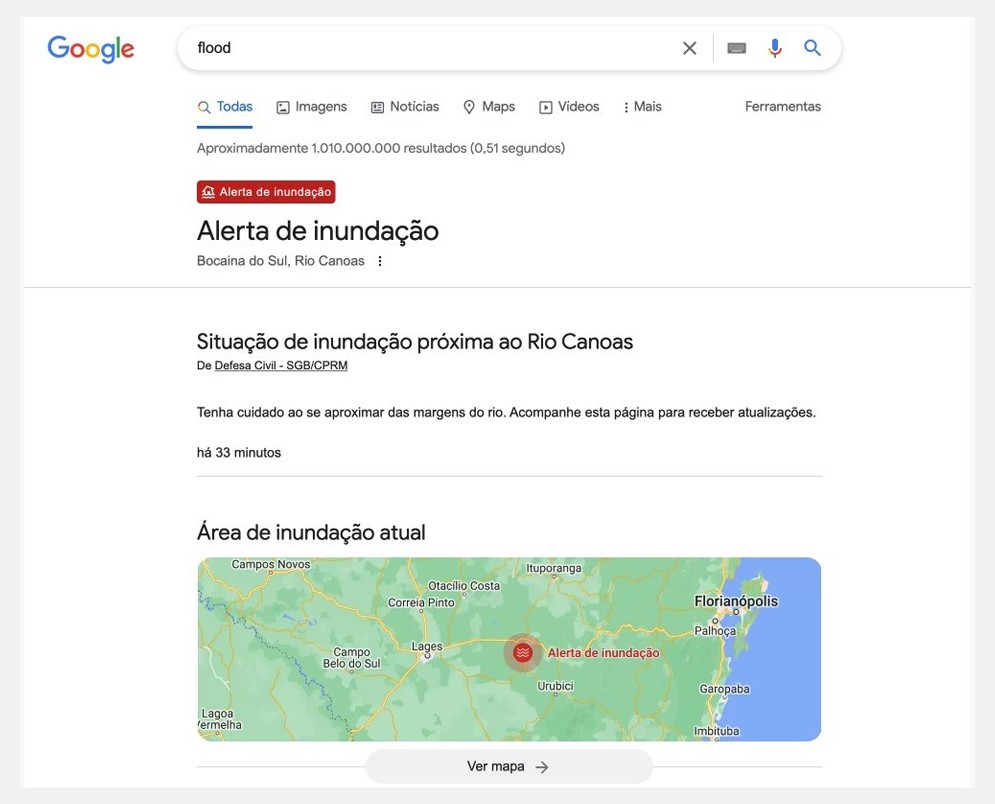Open the on-screen keyboard icon

tap(736, 48)
